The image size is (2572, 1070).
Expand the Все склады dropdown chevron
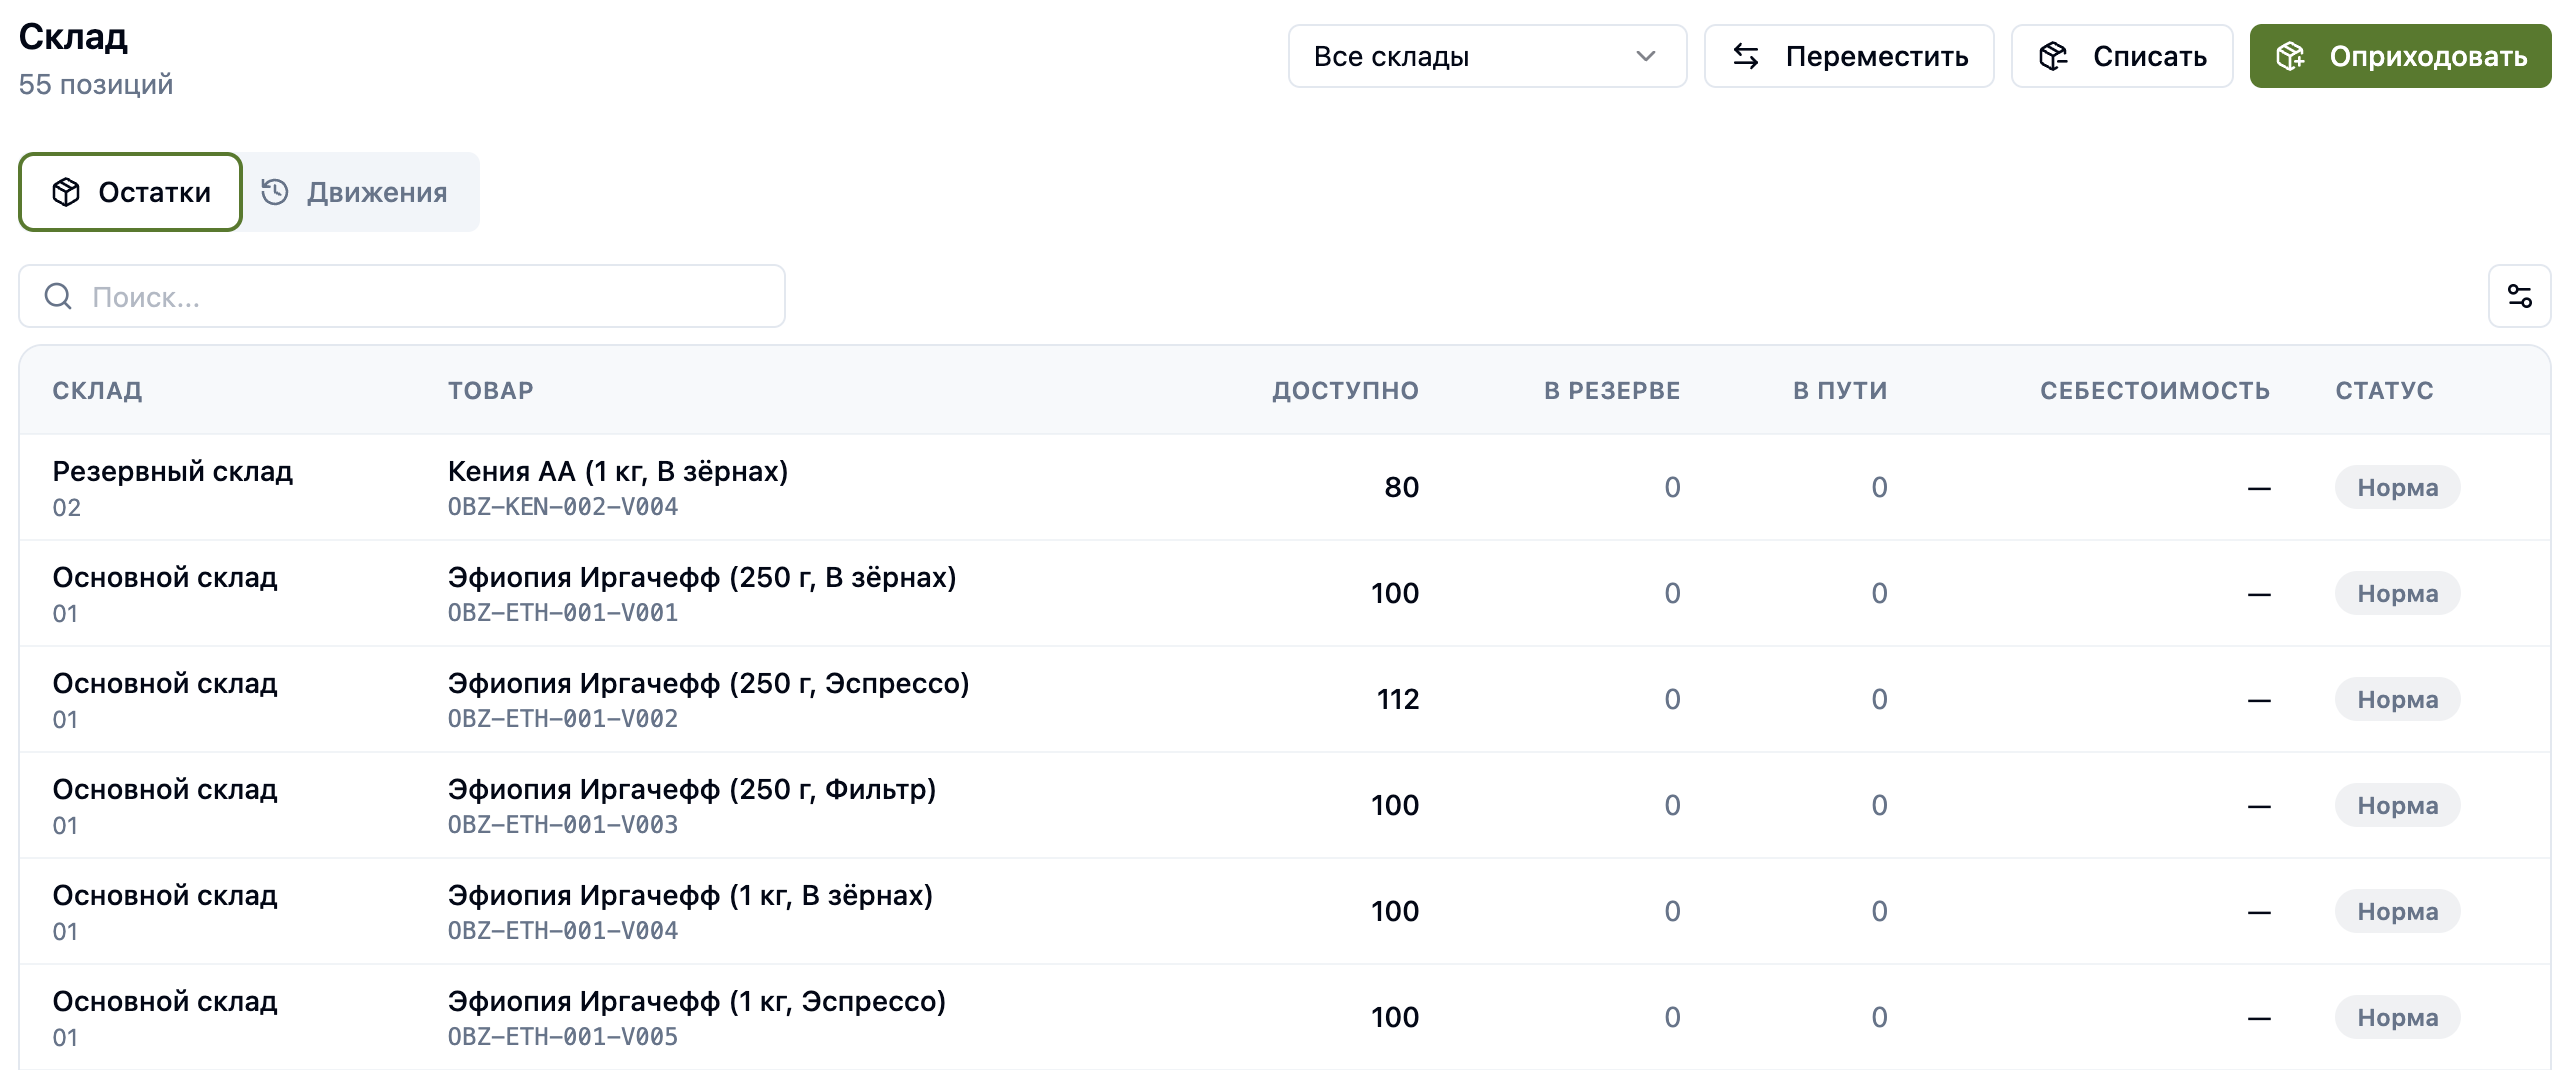[x=1646, y=56]
